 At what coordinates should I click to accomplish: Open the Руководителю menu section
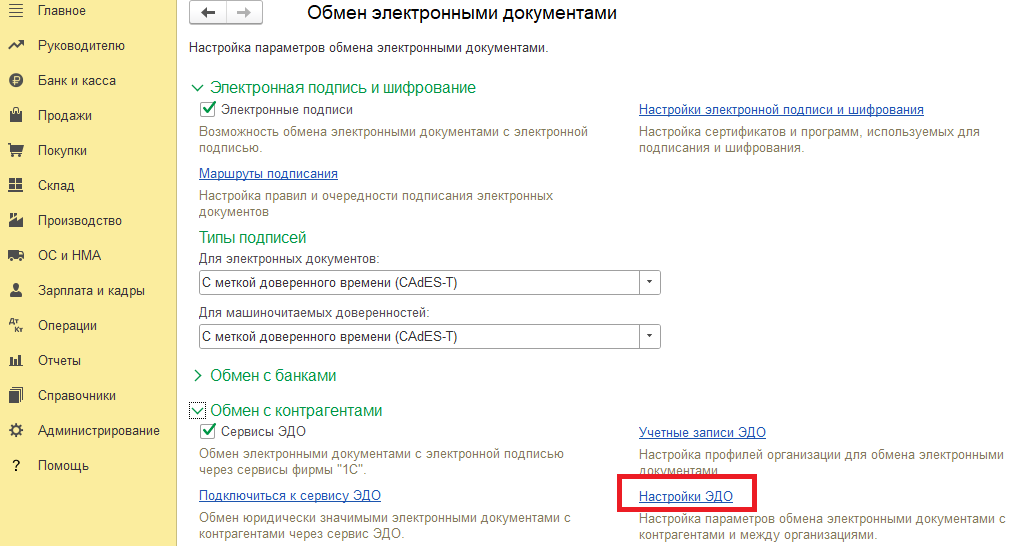tap(81, 46)
